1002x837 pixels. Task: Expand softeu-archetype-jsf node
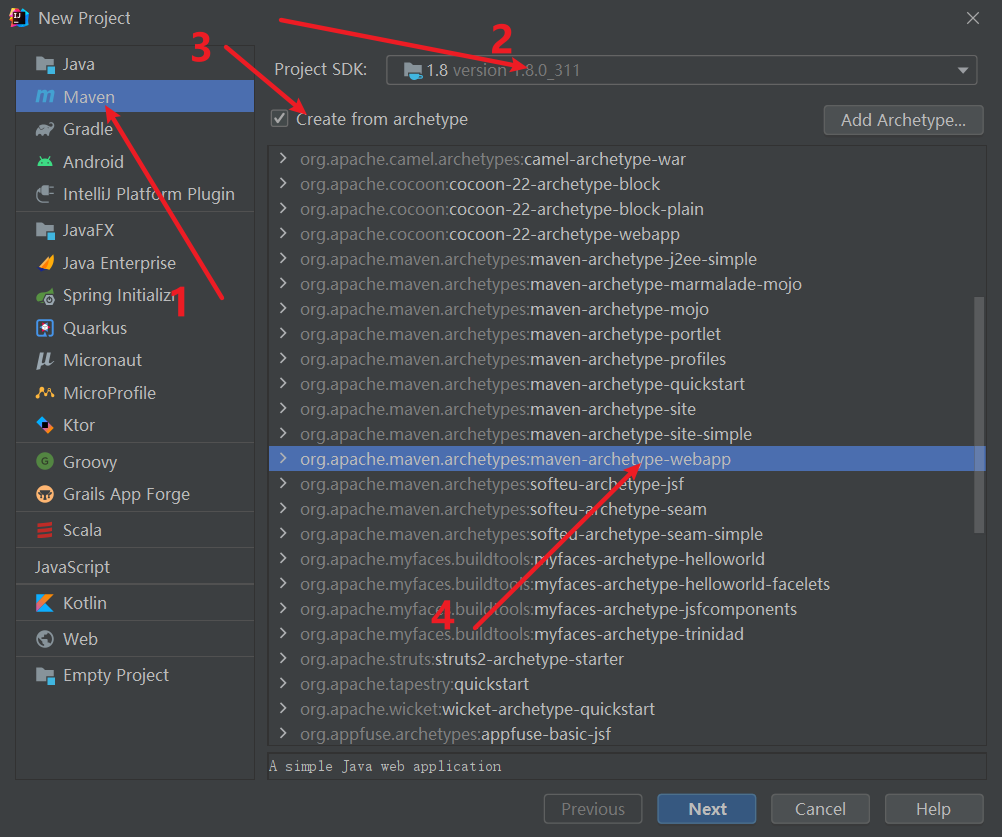pyautogui.click(x=283, y=483)
